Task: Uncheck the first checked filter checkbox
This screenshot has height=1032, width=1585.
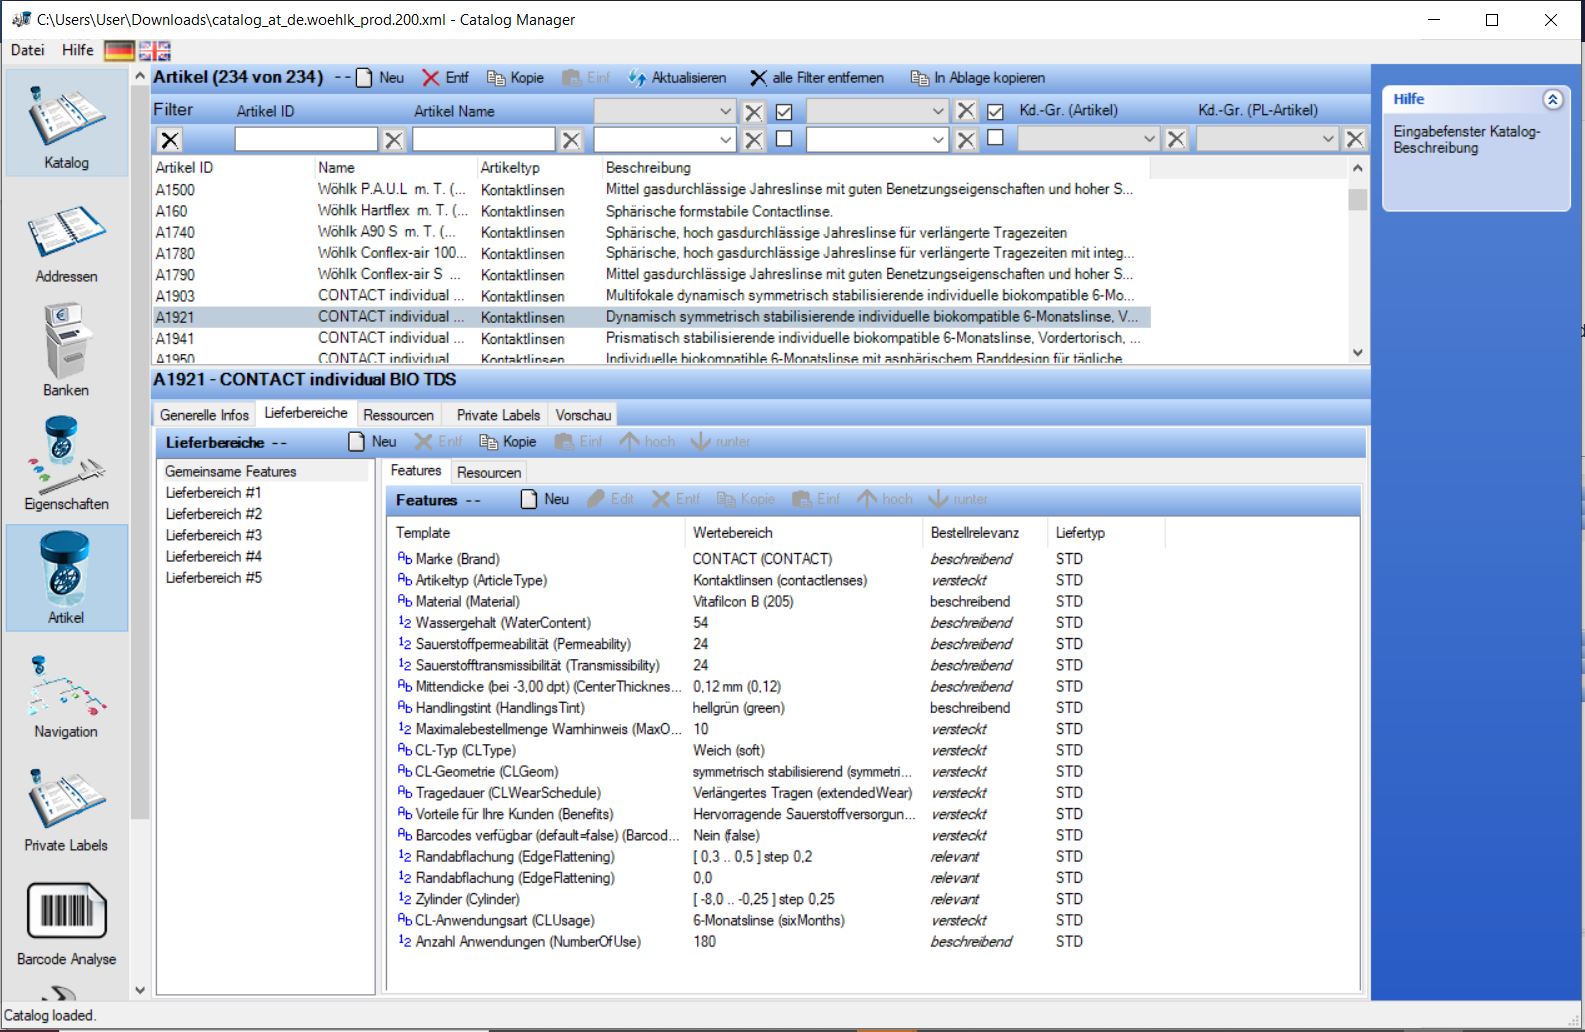Action: pyautogui.click(x=784, y=111)
